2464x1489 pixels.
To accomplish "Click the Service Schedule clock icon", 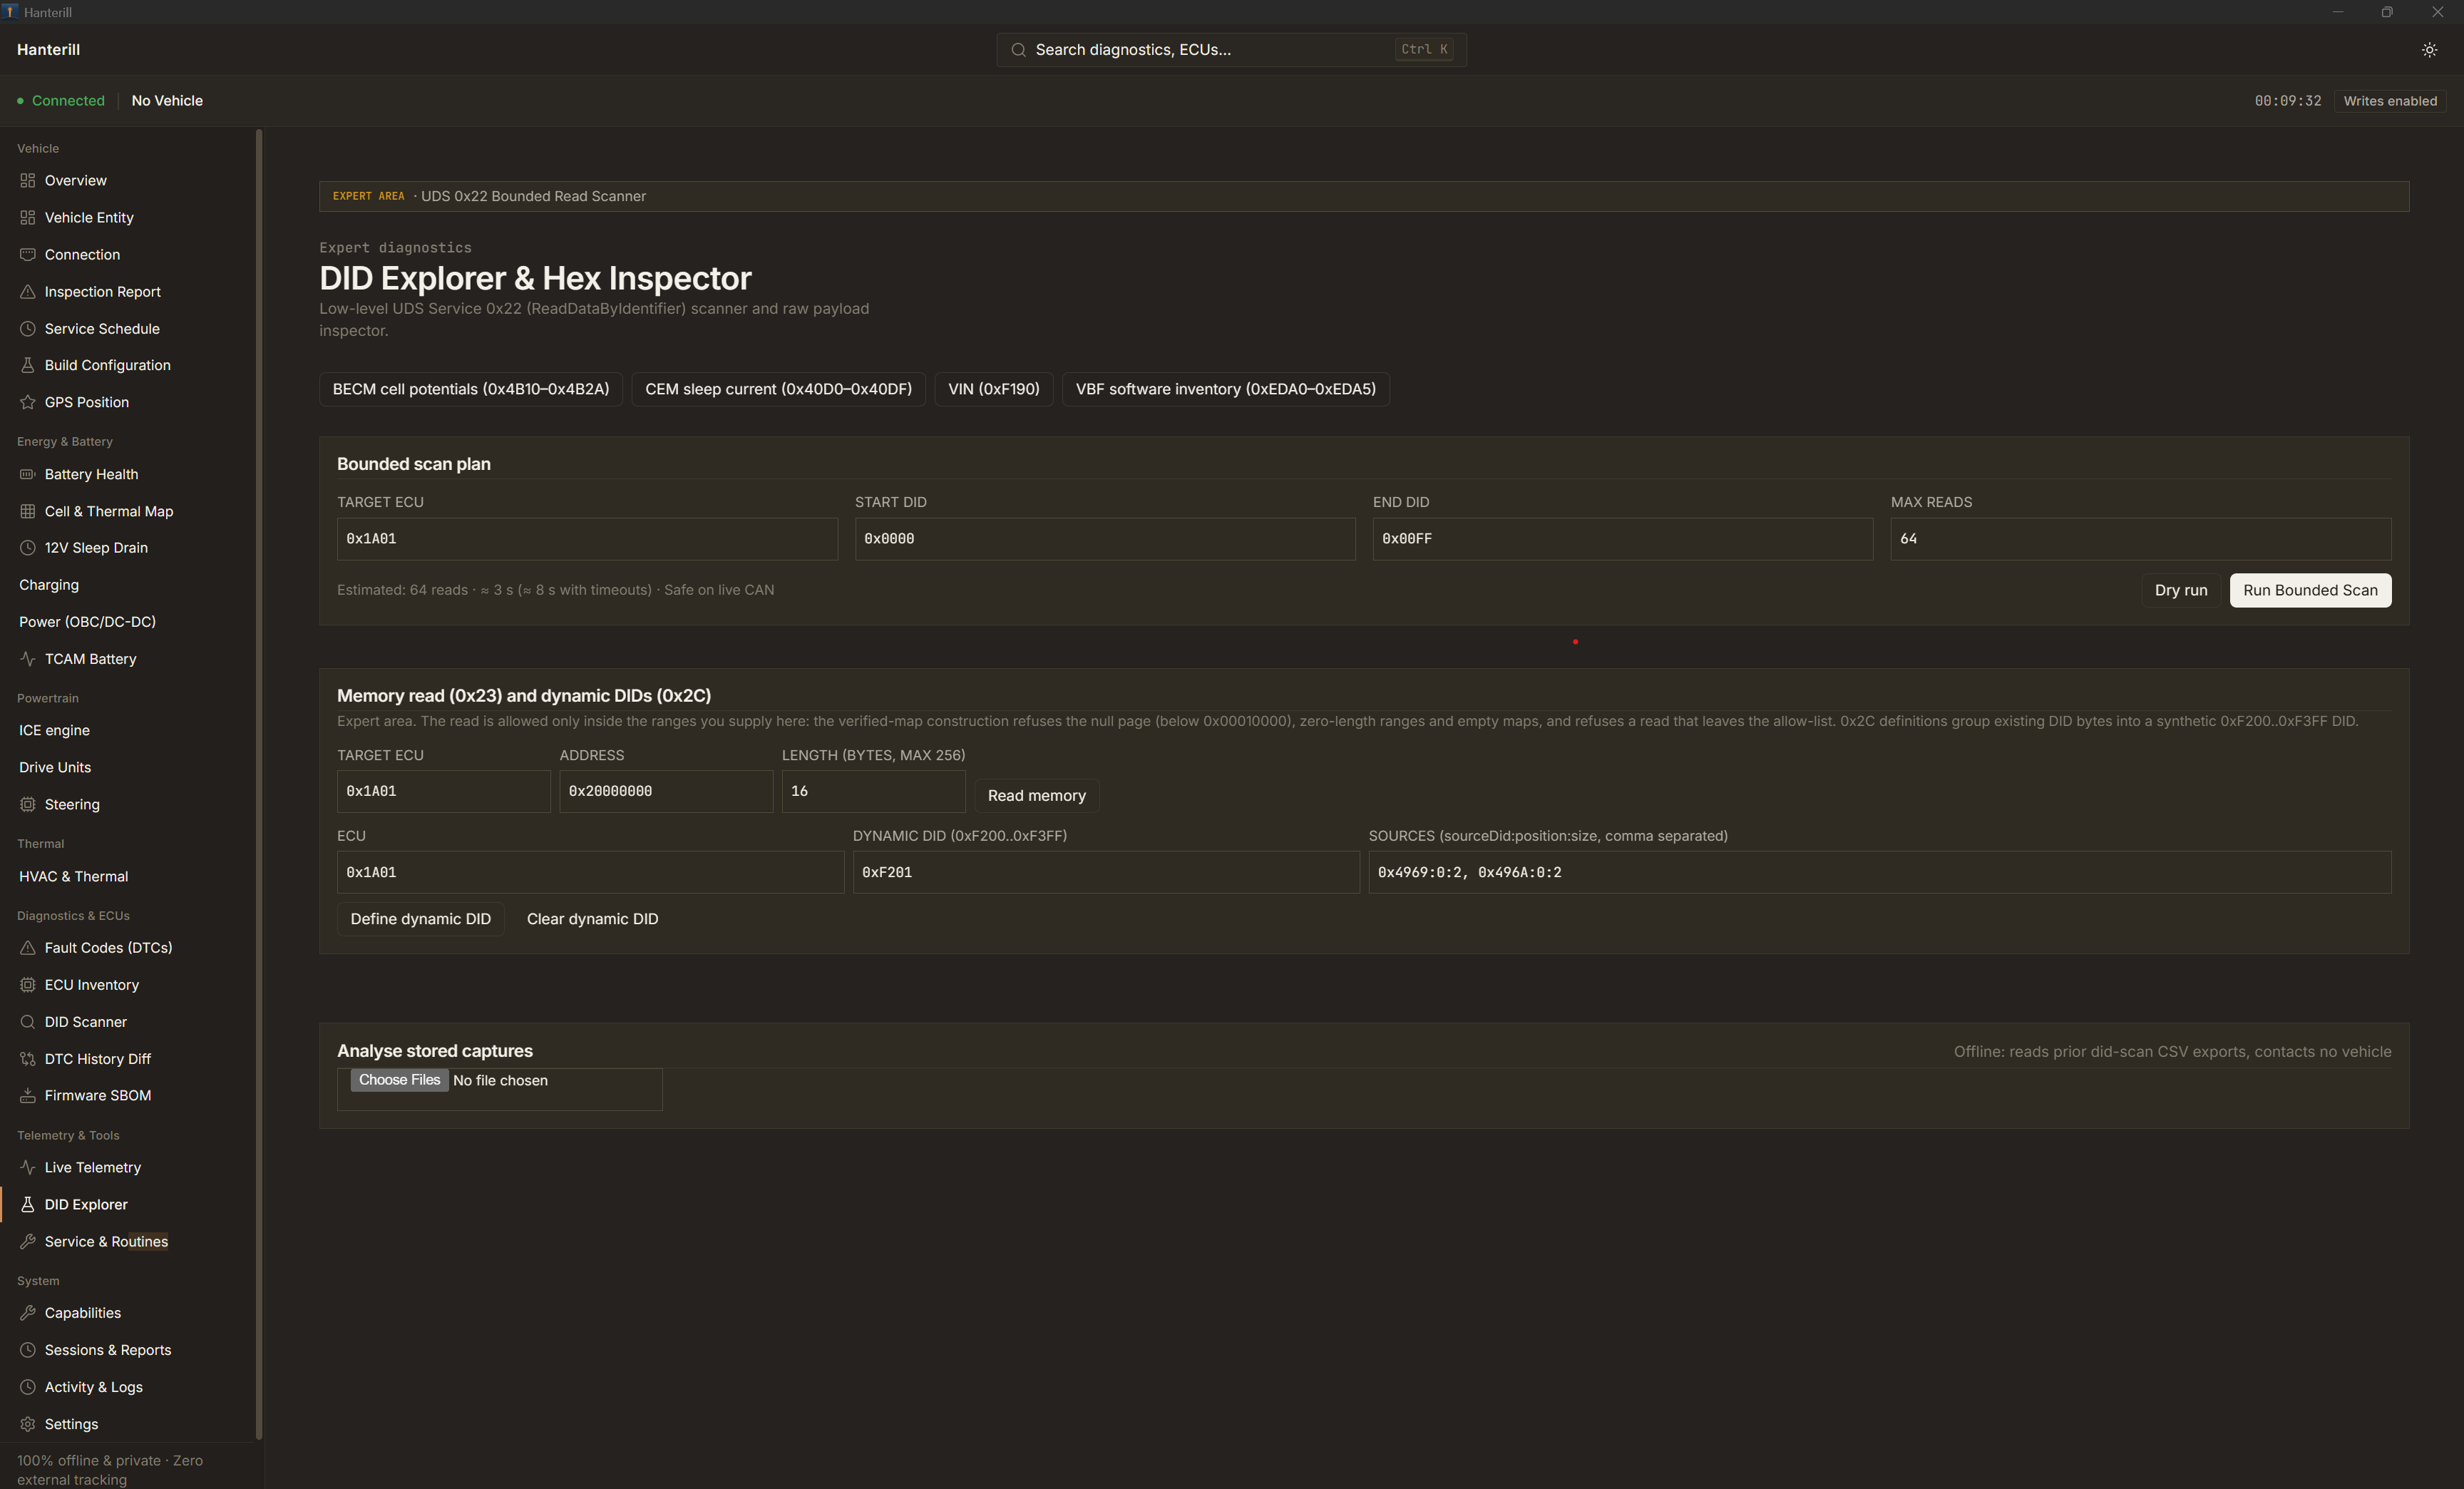I will [27, 329].
